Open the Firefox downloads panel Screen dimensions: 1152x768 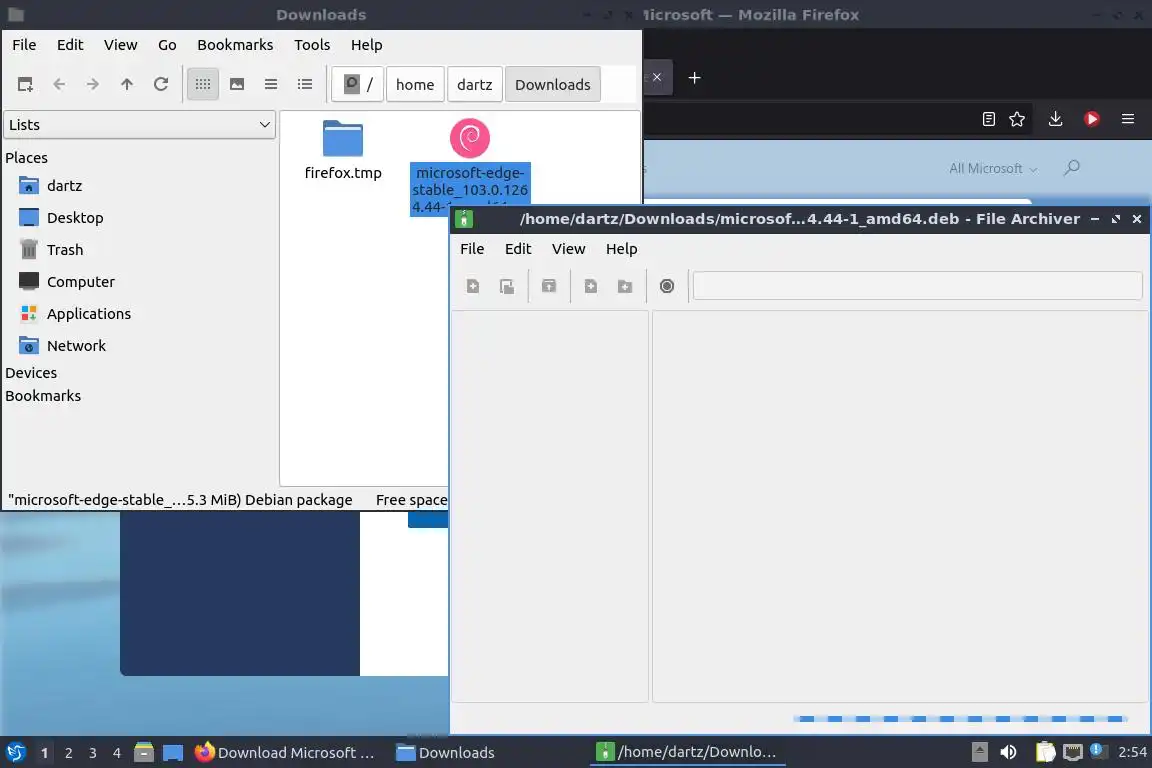[x=1056, y=119]
